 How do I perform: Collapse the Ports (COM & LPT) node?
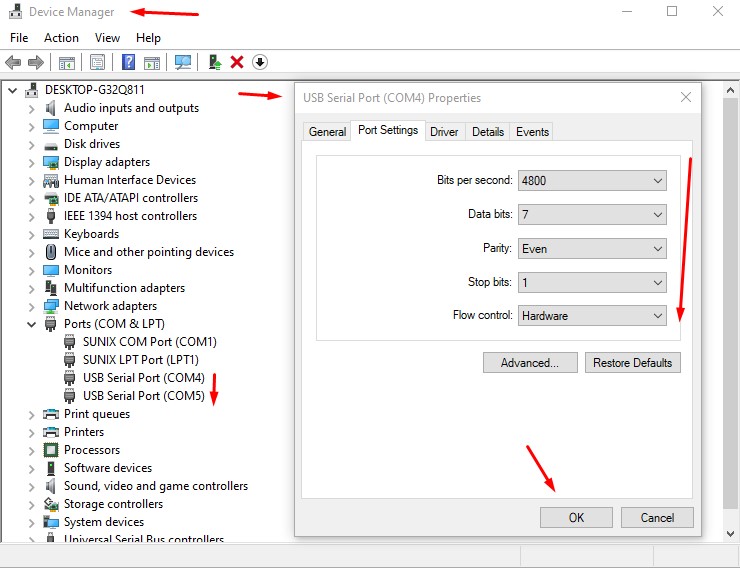[x=32, y=324]
